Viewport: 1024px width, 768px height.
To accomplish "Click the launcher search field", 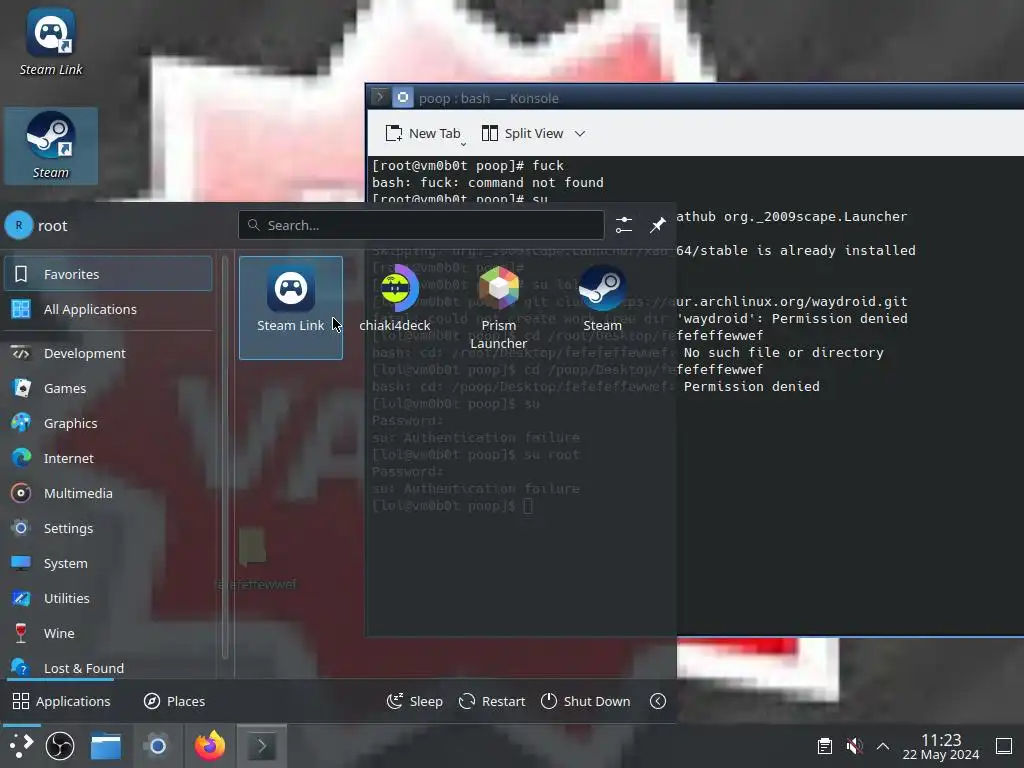I will pos(421,225).
